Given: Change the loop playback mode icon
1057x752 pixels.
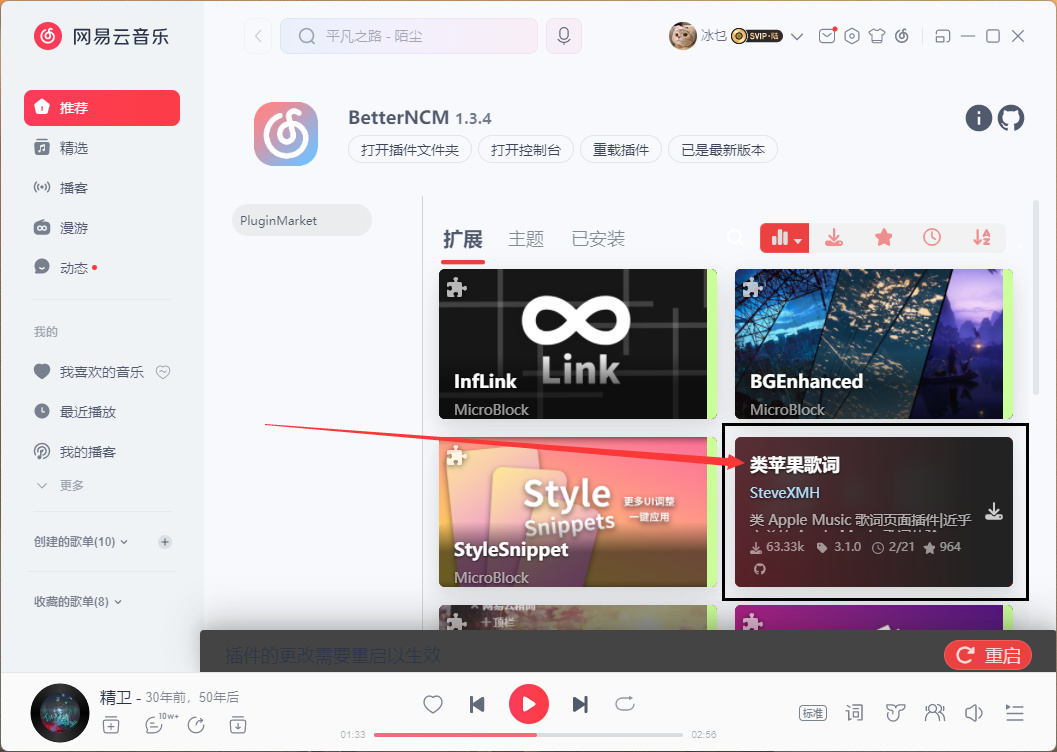Looking at the screenshot, I should pos(625,704).
